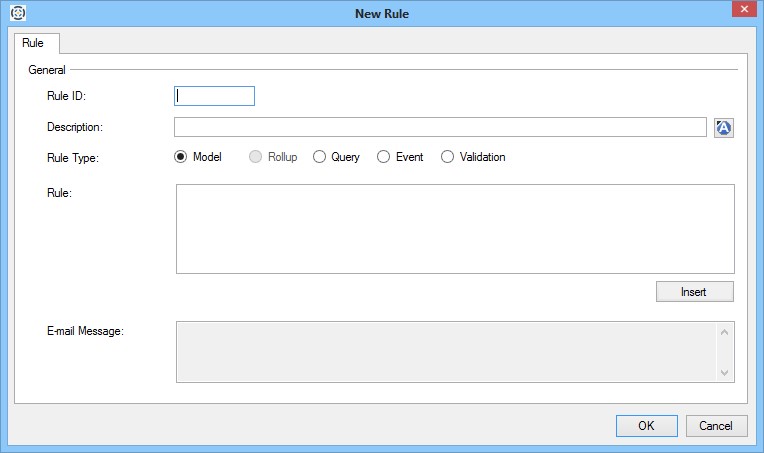The width and height of the screenshot is (764, 453).
Task: Switch to the Rule tab
Action: coord(33,43)
